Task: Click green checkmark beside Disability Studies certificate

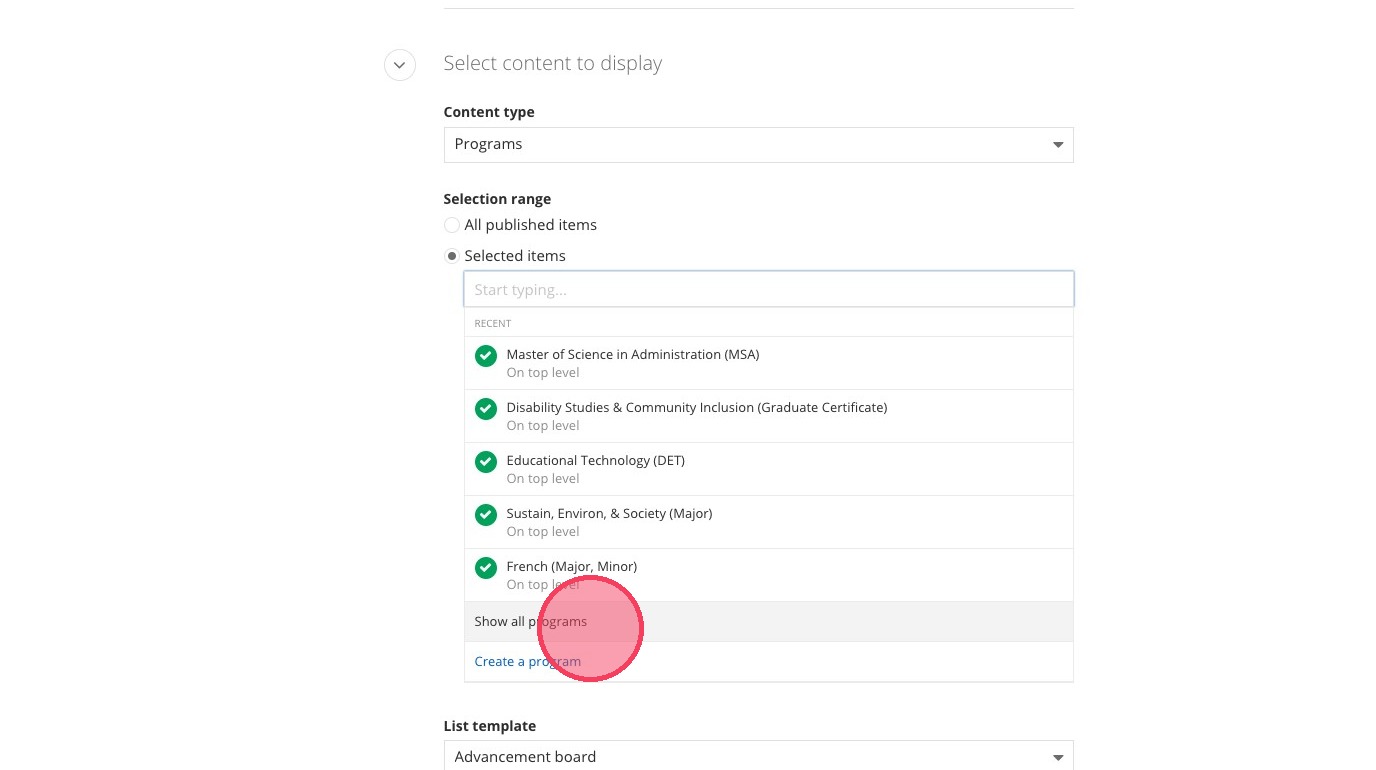Action: click(486, 409)
